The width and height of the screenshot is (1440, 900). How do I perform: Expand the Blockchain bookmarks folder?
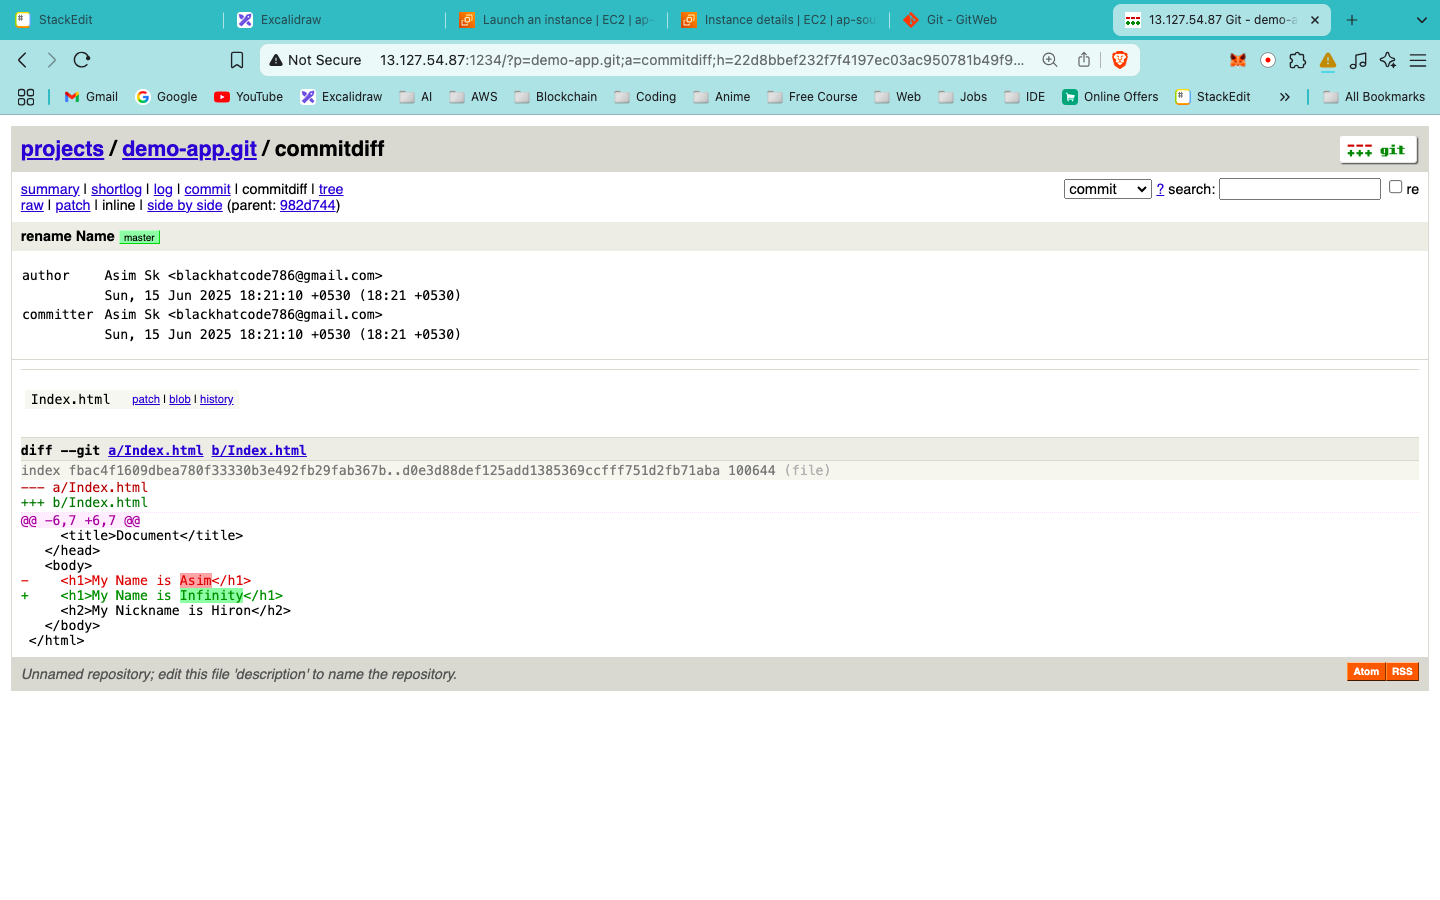[555, 97]
